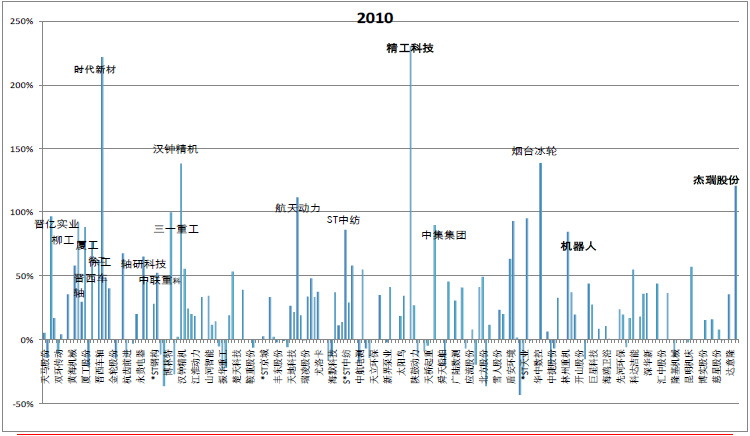Select x-axis label 天马股份
The height and width of the screenshot is (436, 750).
coord(45,367)
